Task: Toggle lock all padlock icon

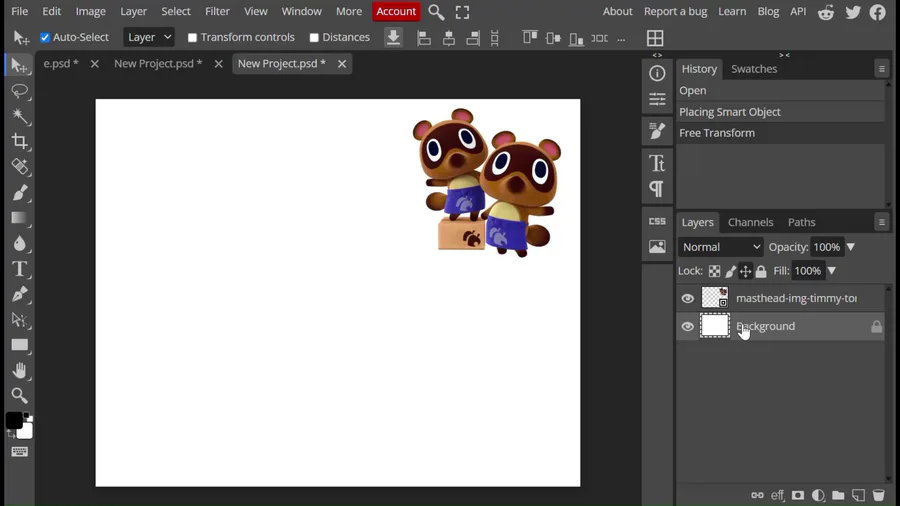Action: (761, 271)
